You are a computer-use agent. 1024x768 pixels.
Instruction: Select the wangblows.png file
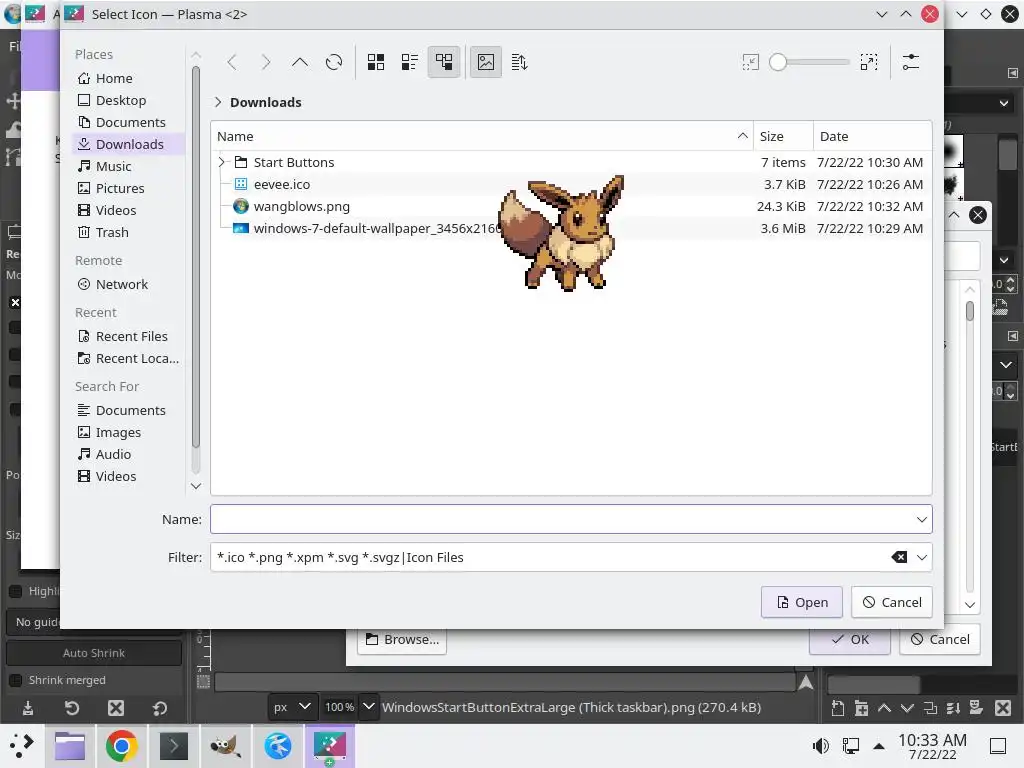tap(571, 206)
